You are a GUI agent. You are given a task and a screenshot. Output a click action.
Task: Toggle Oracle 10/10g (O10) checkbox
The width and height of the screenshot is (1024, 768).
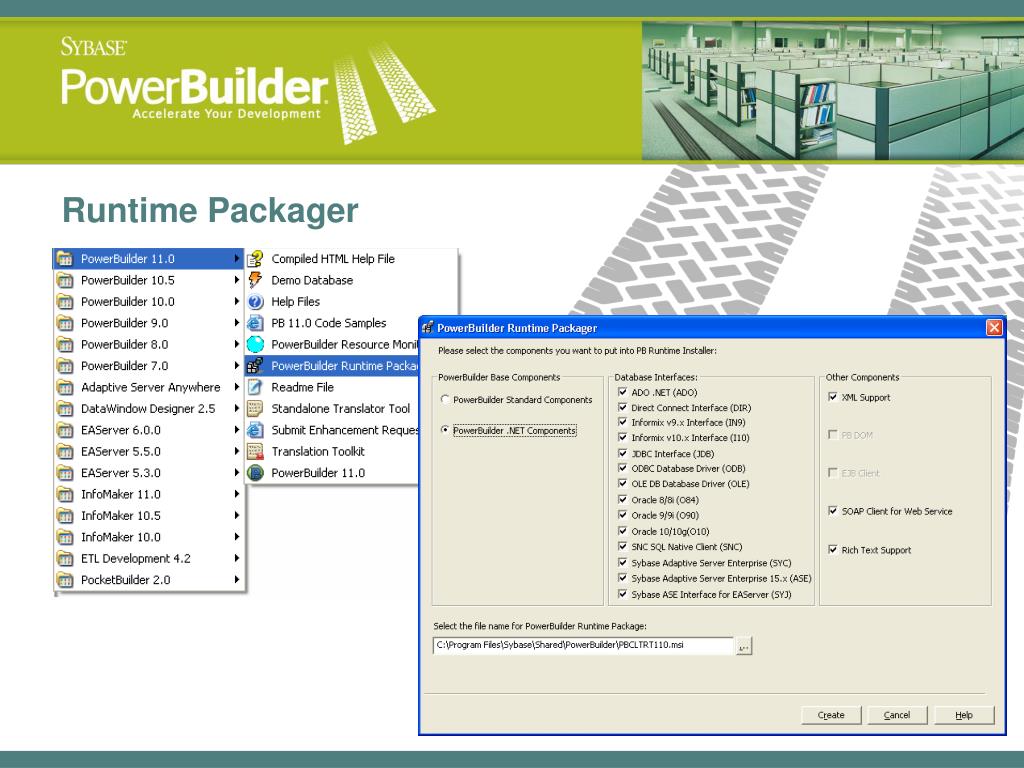coord(622,531)
